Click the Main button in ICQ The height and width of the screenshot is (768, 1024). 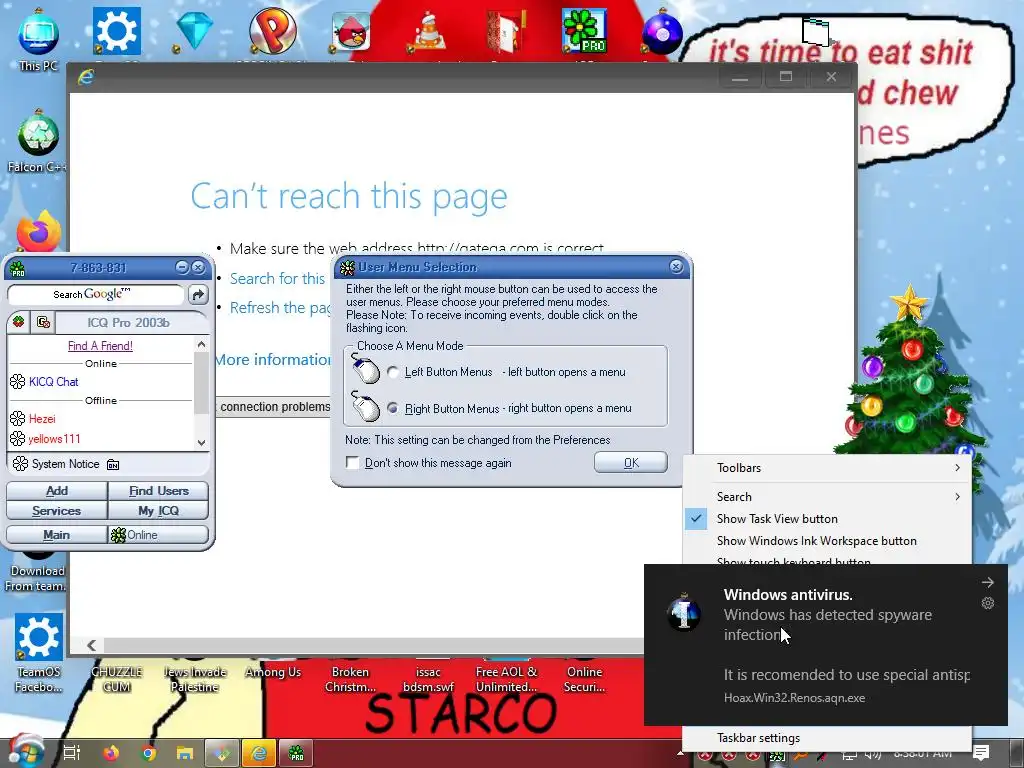click(x=57, y=535)
